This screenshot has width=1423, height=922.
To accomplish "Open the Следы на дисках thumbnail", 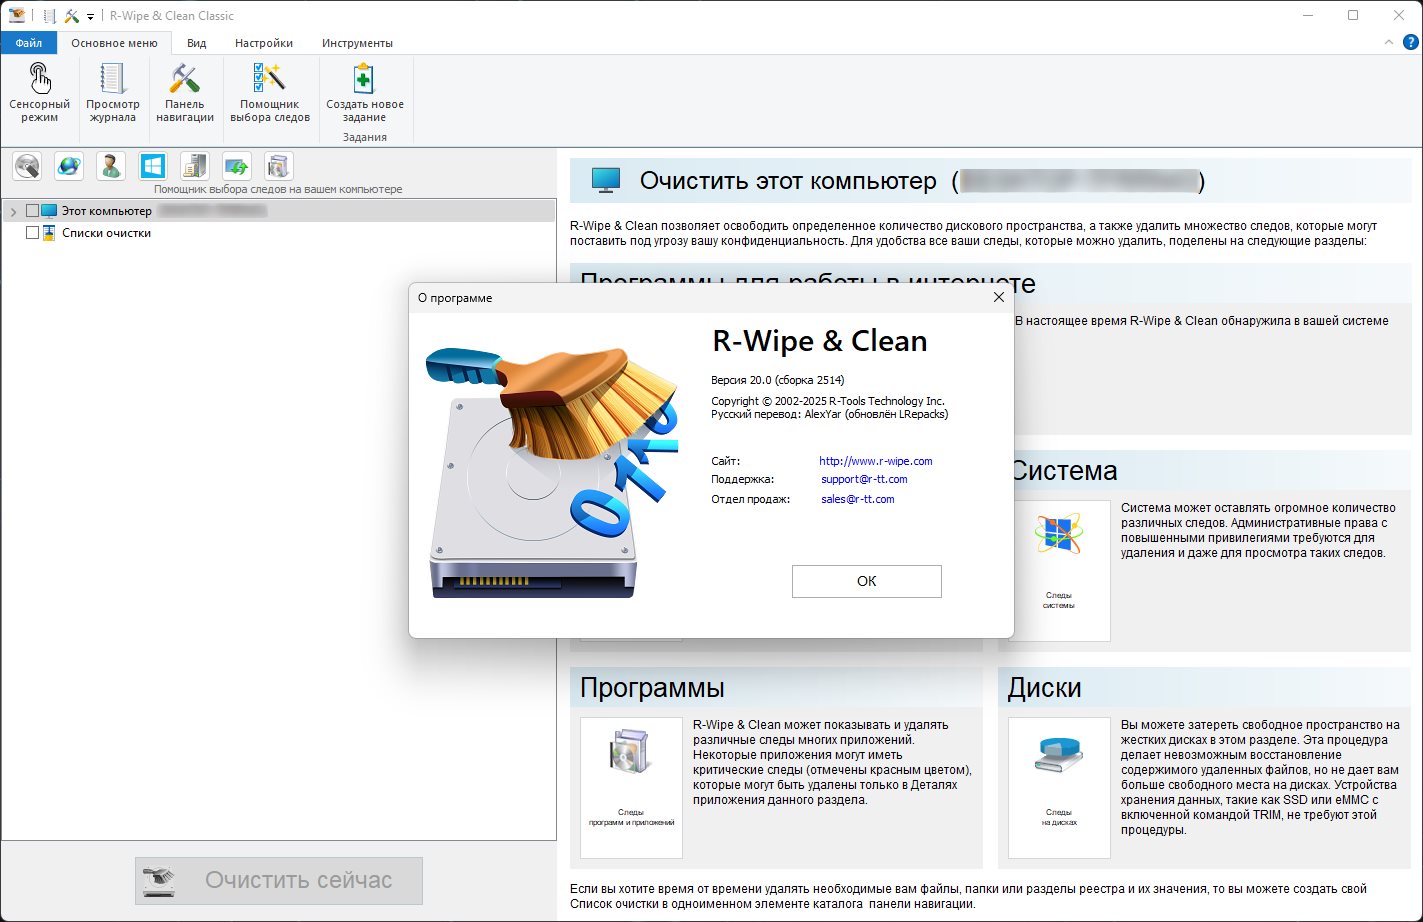I will point(1059,788).
